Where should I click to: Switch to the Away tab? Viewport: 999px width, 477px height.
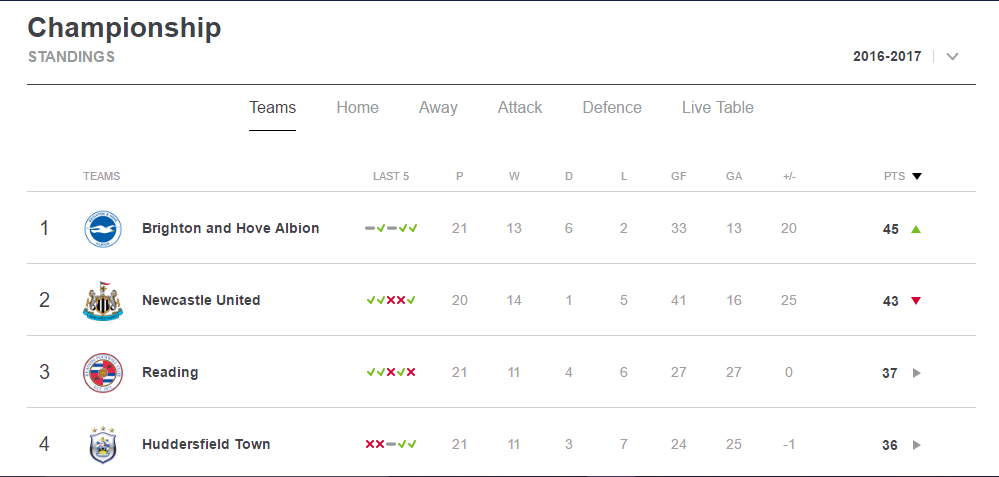click(438, 108)
